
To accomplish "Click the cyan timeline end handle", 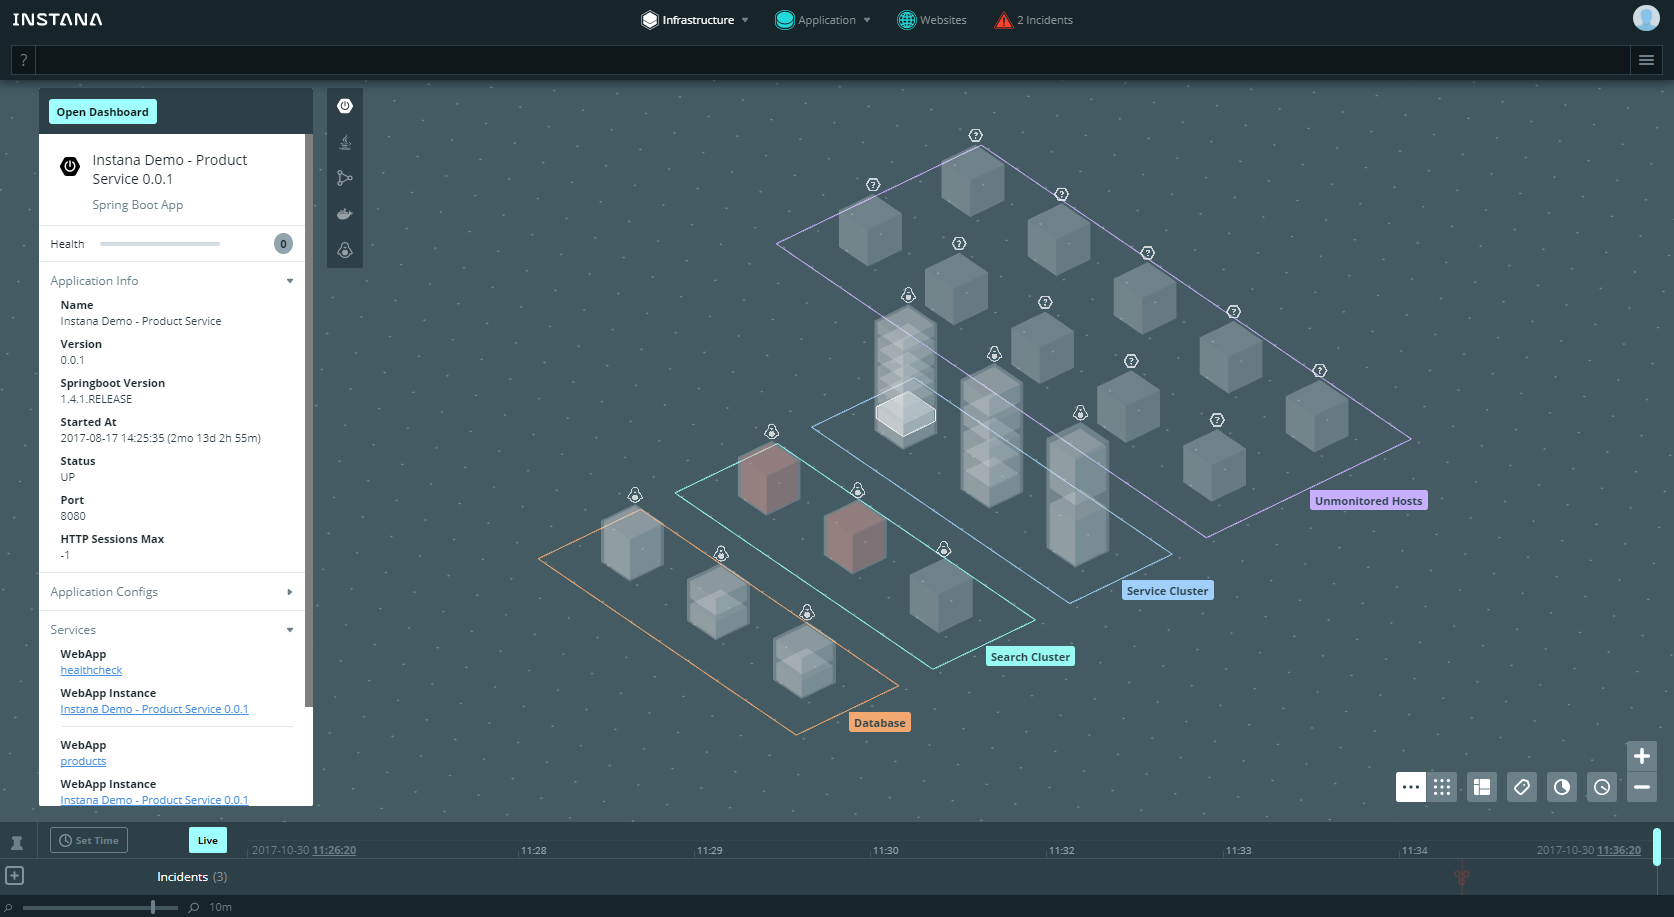I will (x=1657, y=847).
